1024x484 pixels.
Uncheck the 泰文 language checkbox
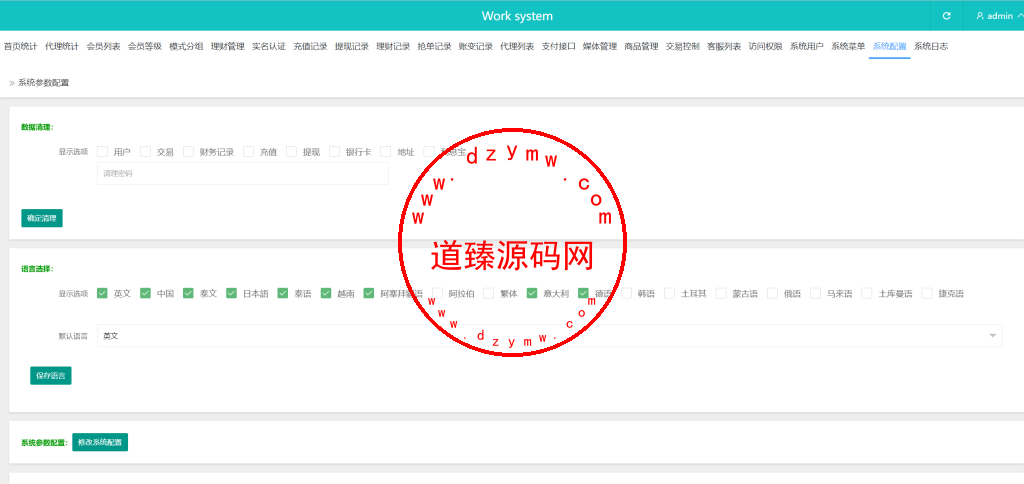188,293
